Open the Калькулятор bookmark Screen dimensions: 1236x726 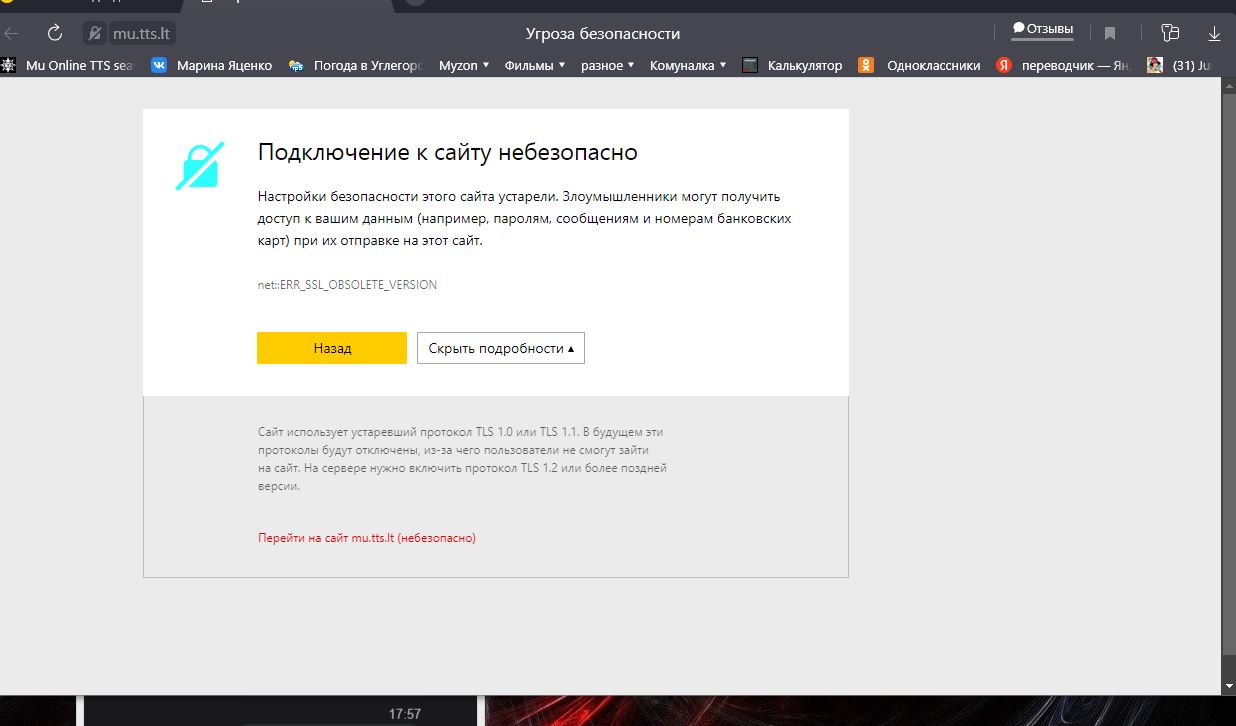(x=793, y=65)
